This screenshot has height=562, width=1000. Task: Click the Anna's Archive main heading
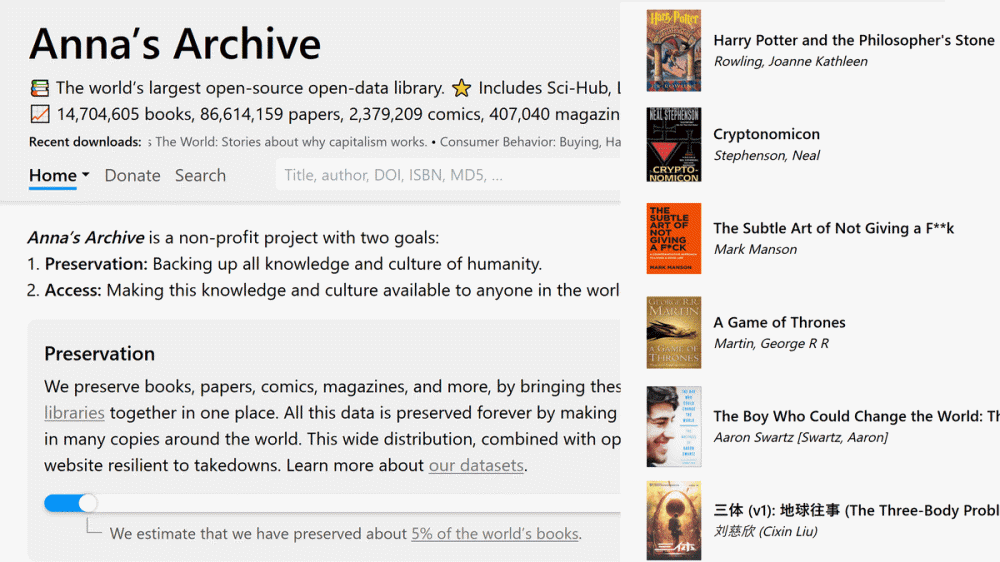[175, 44]
